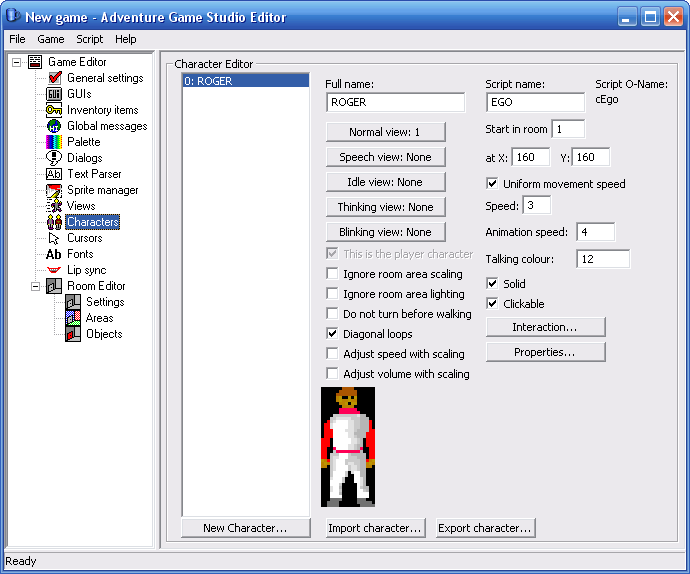Click the Cursors arrow pointer icon
Screen dimensions: 690x574
pos(54,238)
